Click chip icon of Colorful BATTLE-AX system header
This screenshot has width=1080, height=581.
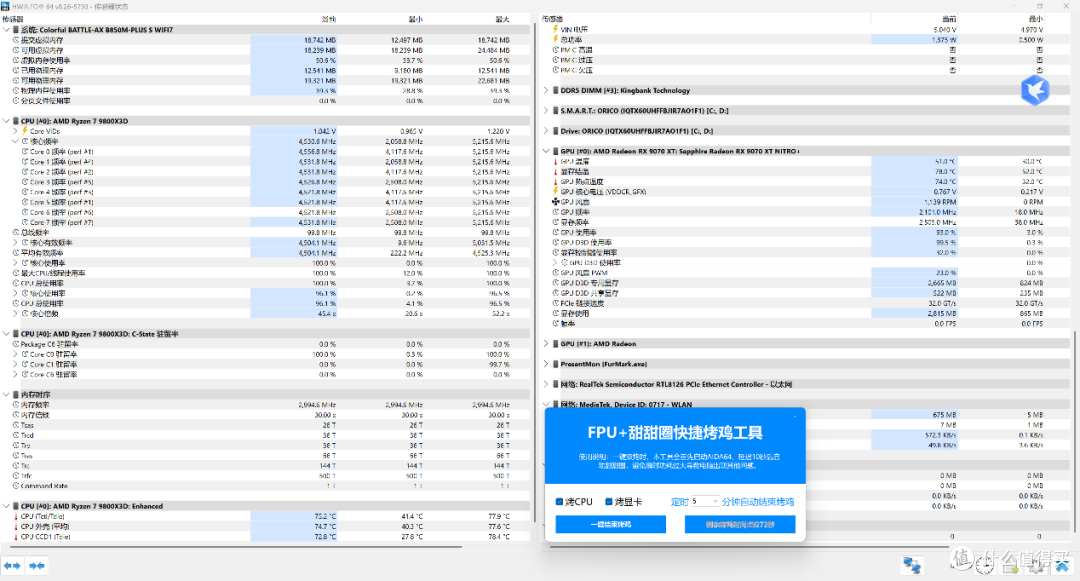(x=16, y=30)
